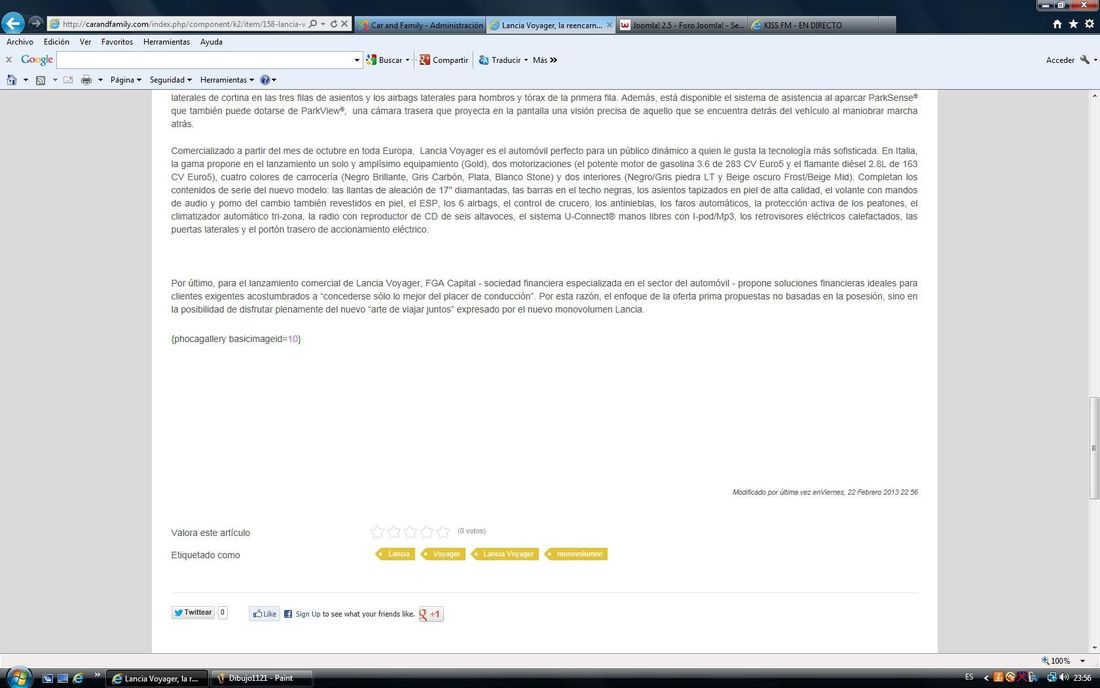Open Google search box dropdown arrow
Image resolution: width=1100 pixels, height=688 pixels.
356,60
